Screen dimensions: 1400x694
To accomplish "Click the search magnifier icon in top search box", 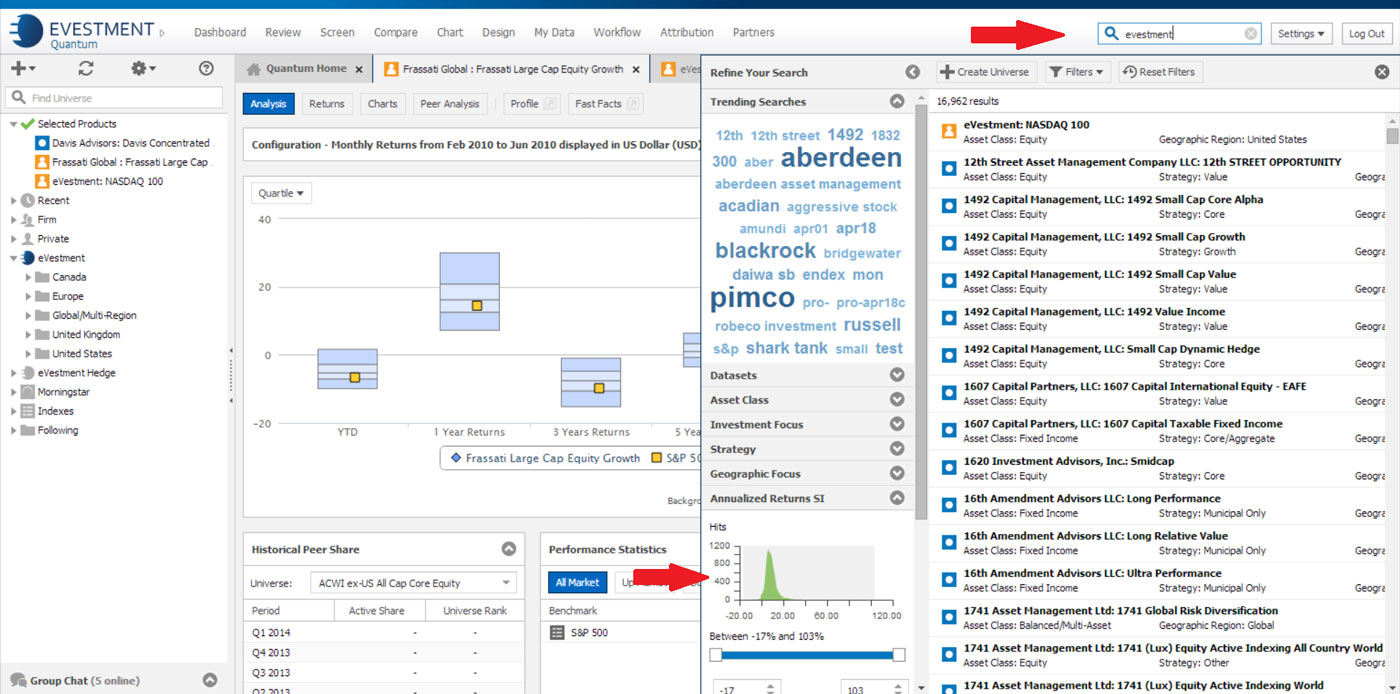I will coord(1111,34).
